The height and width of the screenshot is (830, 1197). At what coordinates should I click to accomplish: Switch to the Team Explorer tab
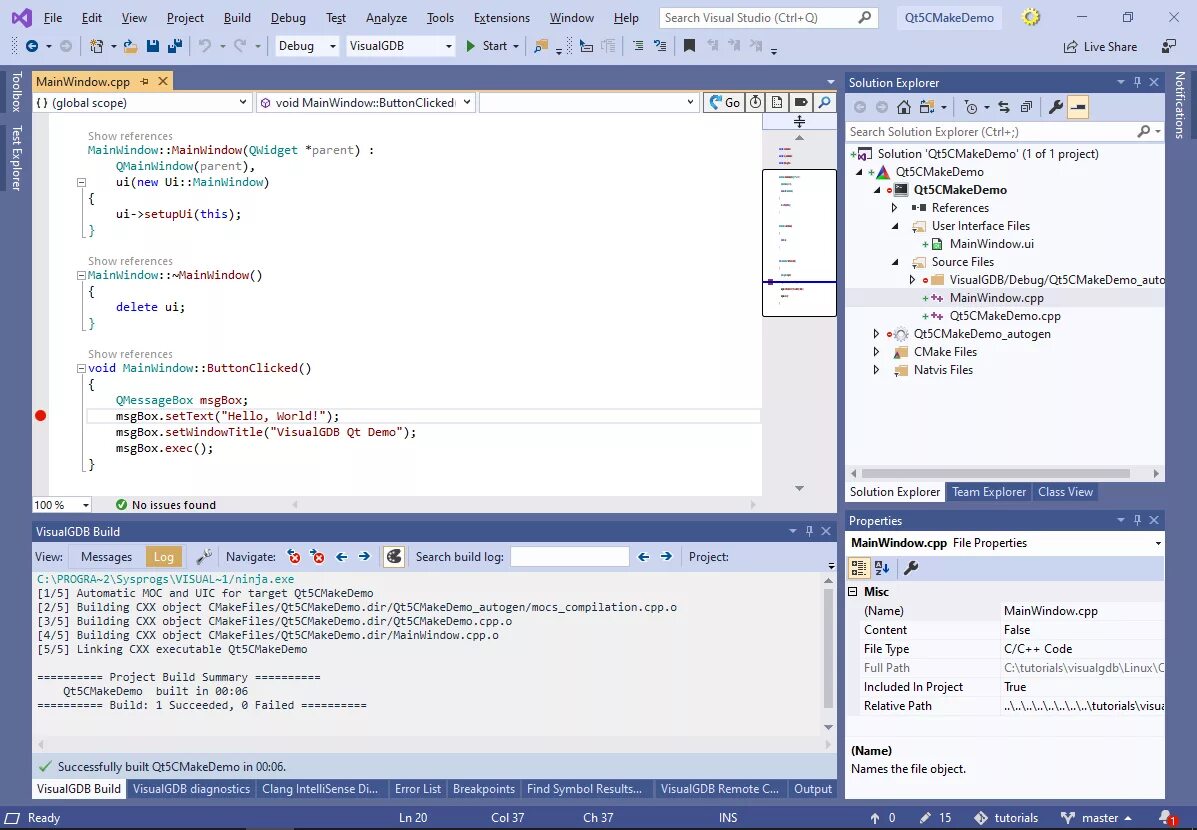(989, 492)
